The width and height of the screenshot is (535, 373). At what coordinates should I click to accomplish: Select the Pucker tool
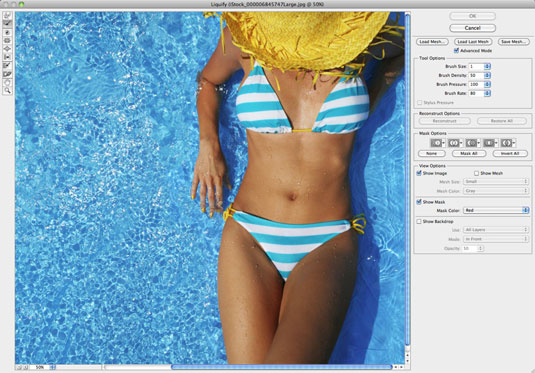pos(7,41)
